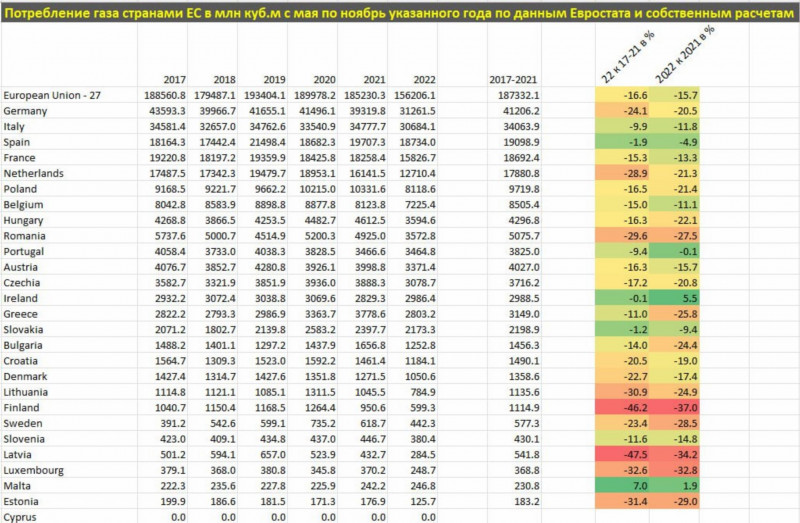Screen dimensions: 800x523
Task: Select Malta percentage cell 7.0
Action: point(622,486)
